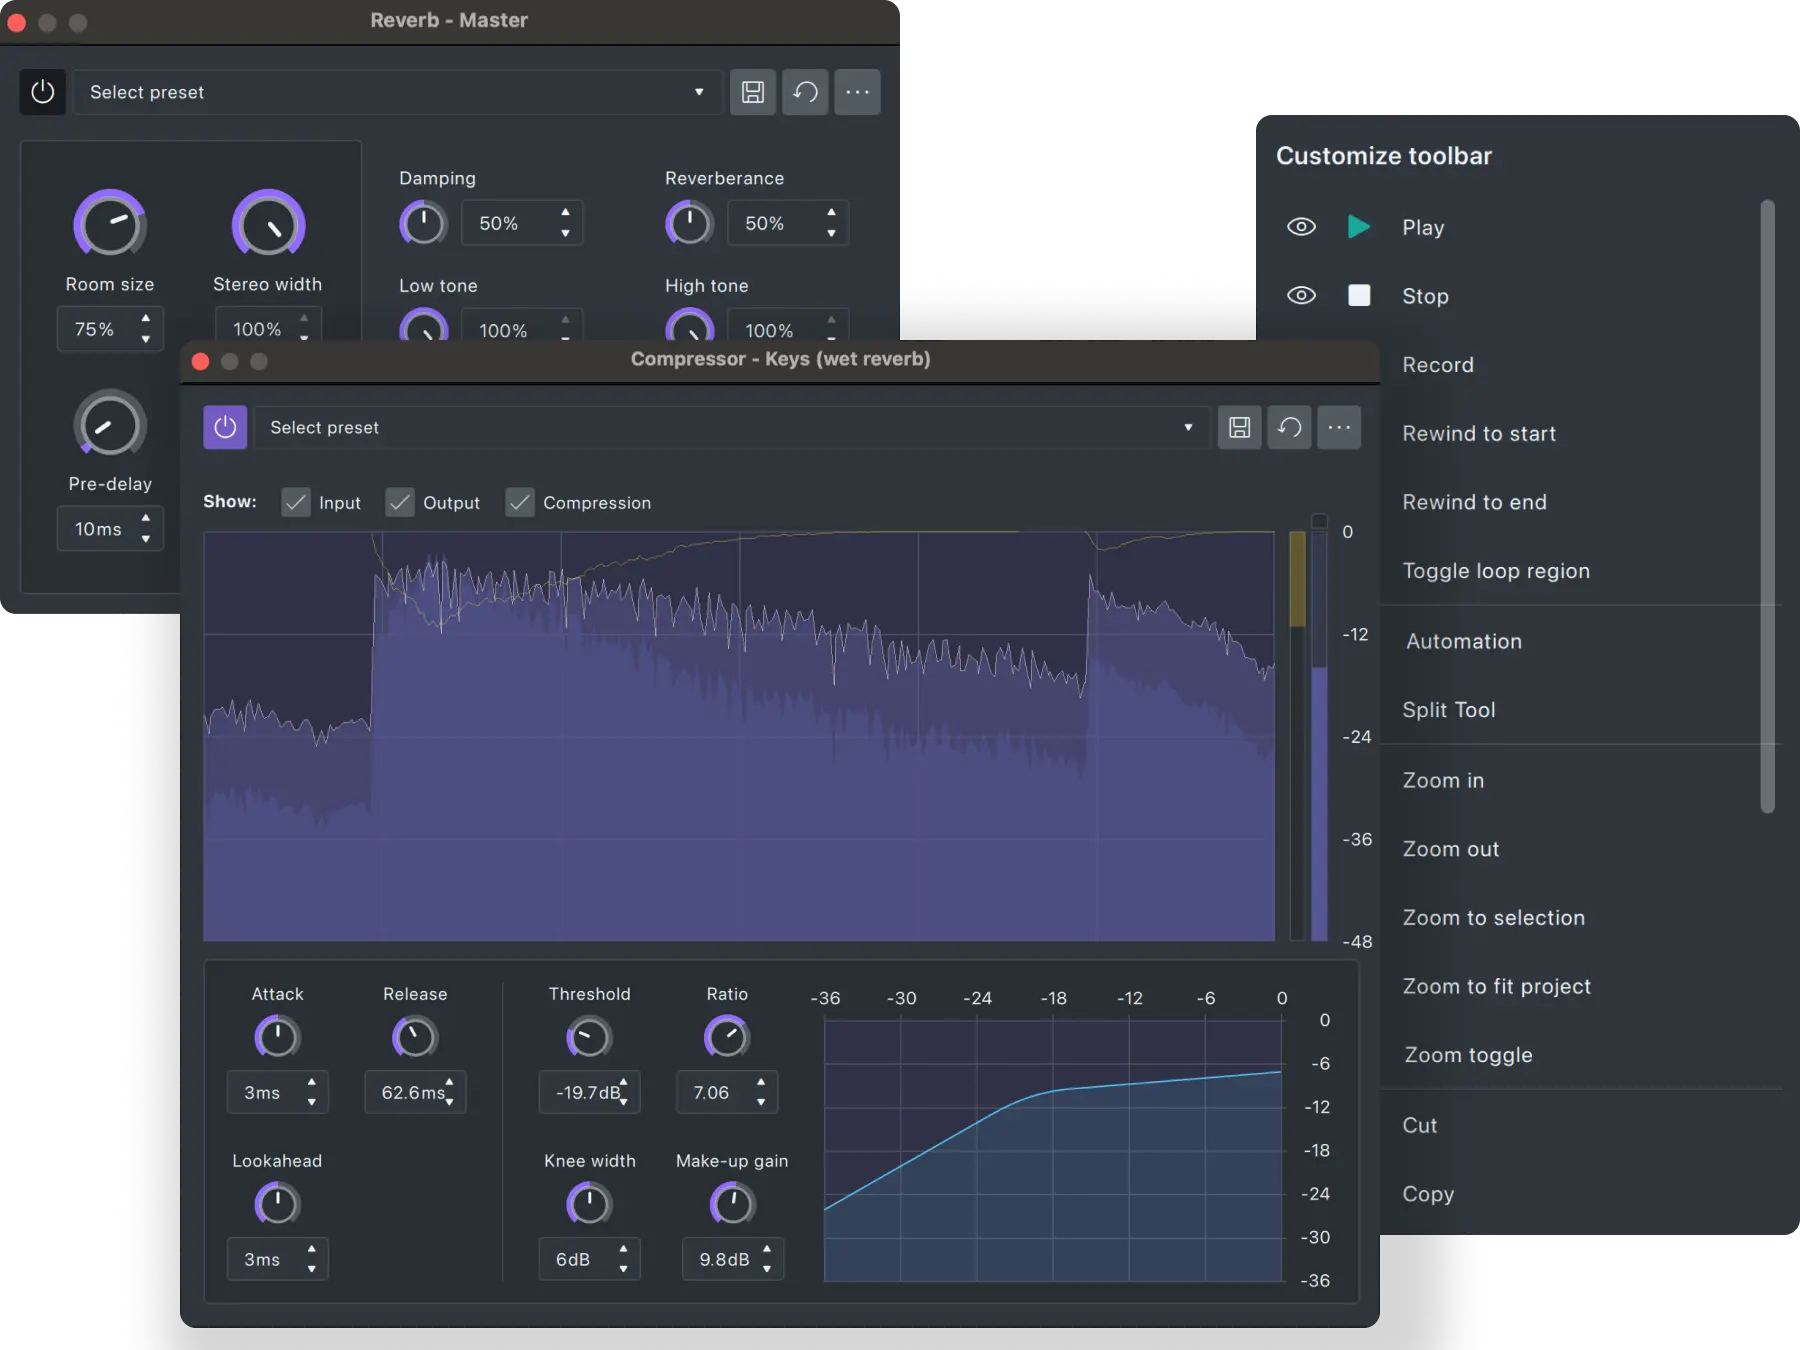Toggle the Compressor plugin power button
Image resolution: width=1800 pixels, height=1350 pixels.
coord(225,427)
